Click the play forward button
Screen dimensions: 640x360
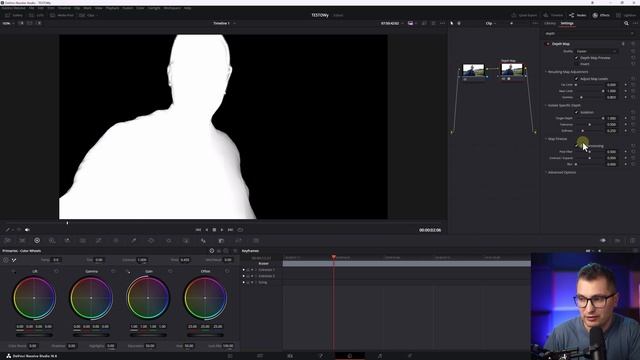coord(222,230)
